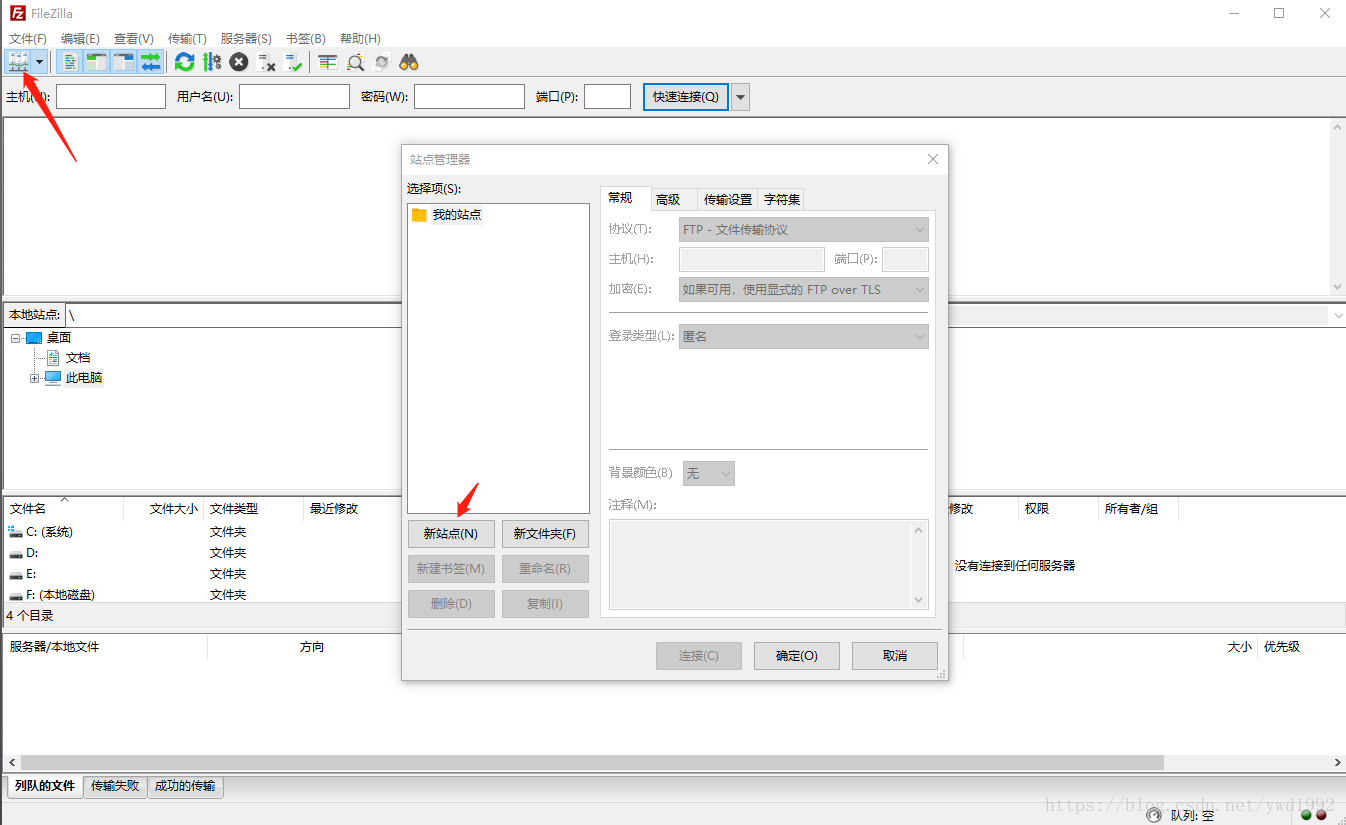Open the 协议(T) protocol dropdown

804,230
